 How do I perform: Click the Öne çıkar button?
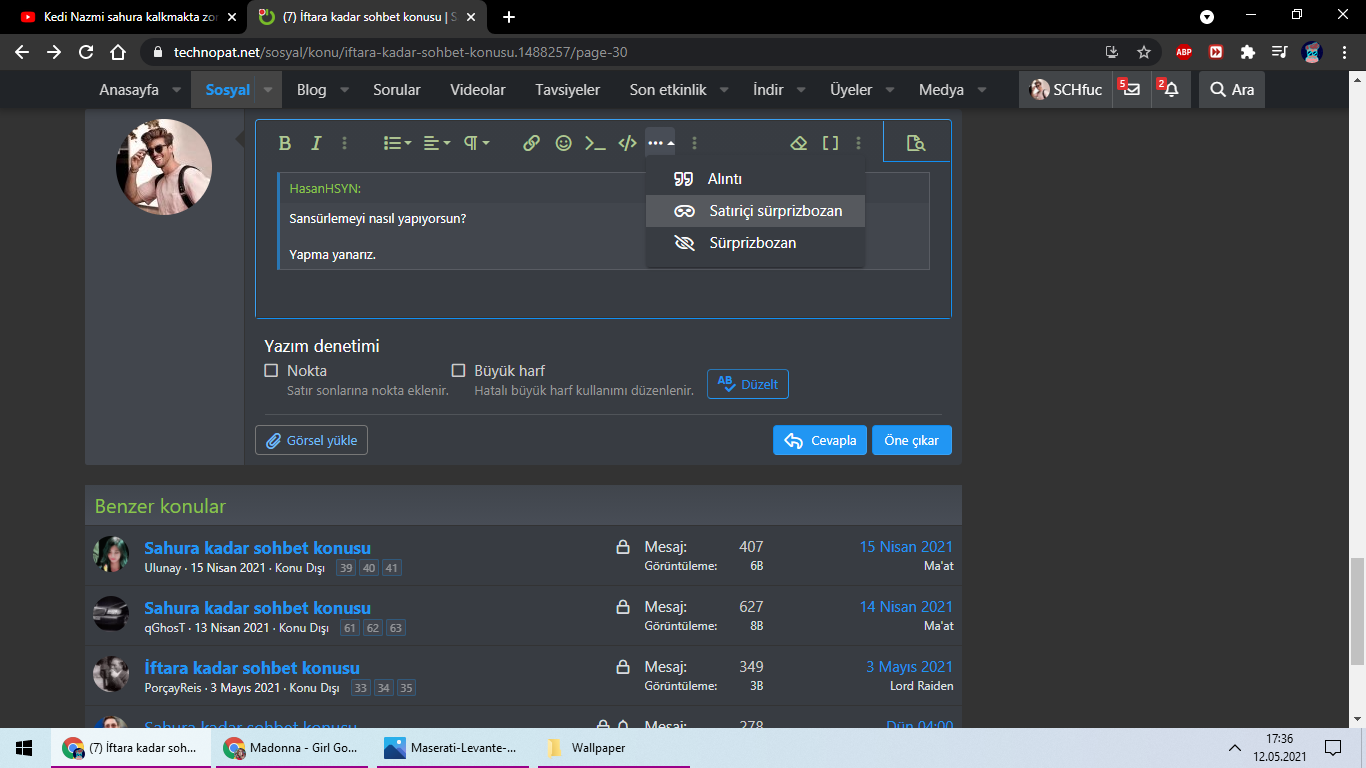pyautogui.click(x=912, y=440)
